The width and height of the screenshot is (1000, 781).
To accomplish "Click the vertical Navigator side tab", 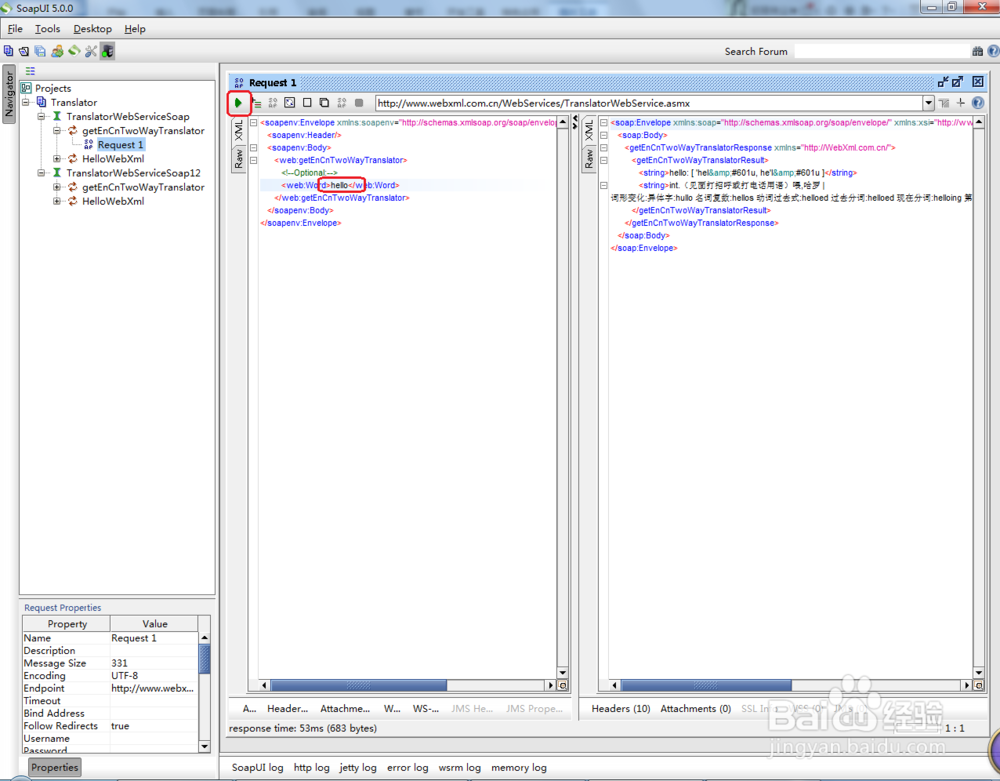I will click(9, 94).
